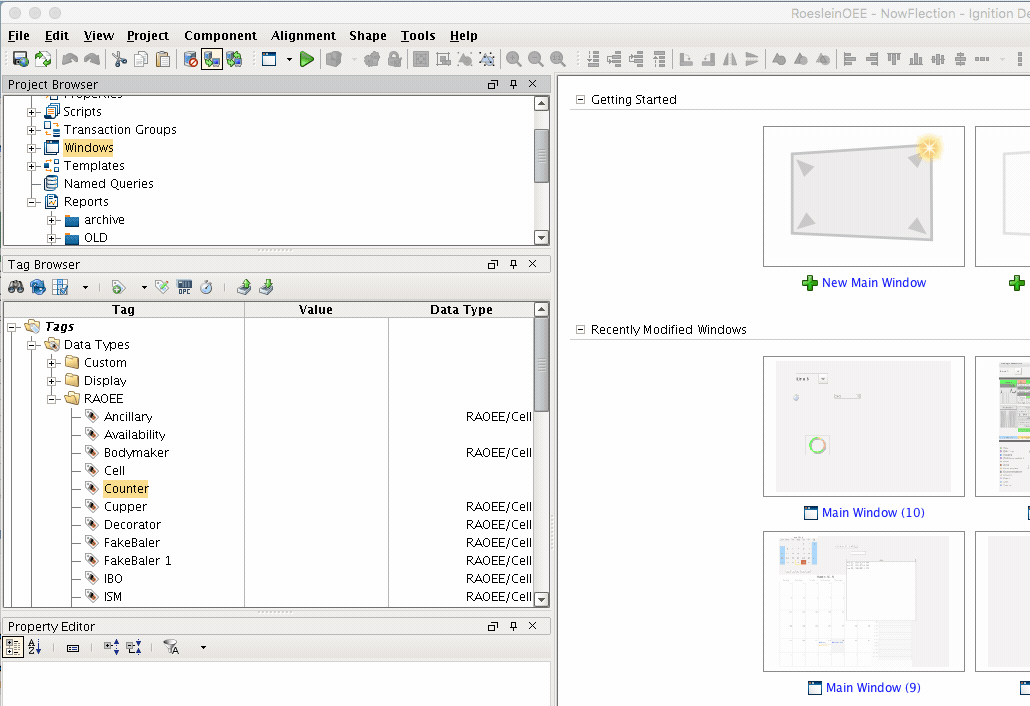
Task: Toggle categorized view in Property Editor
Action: 14,648
